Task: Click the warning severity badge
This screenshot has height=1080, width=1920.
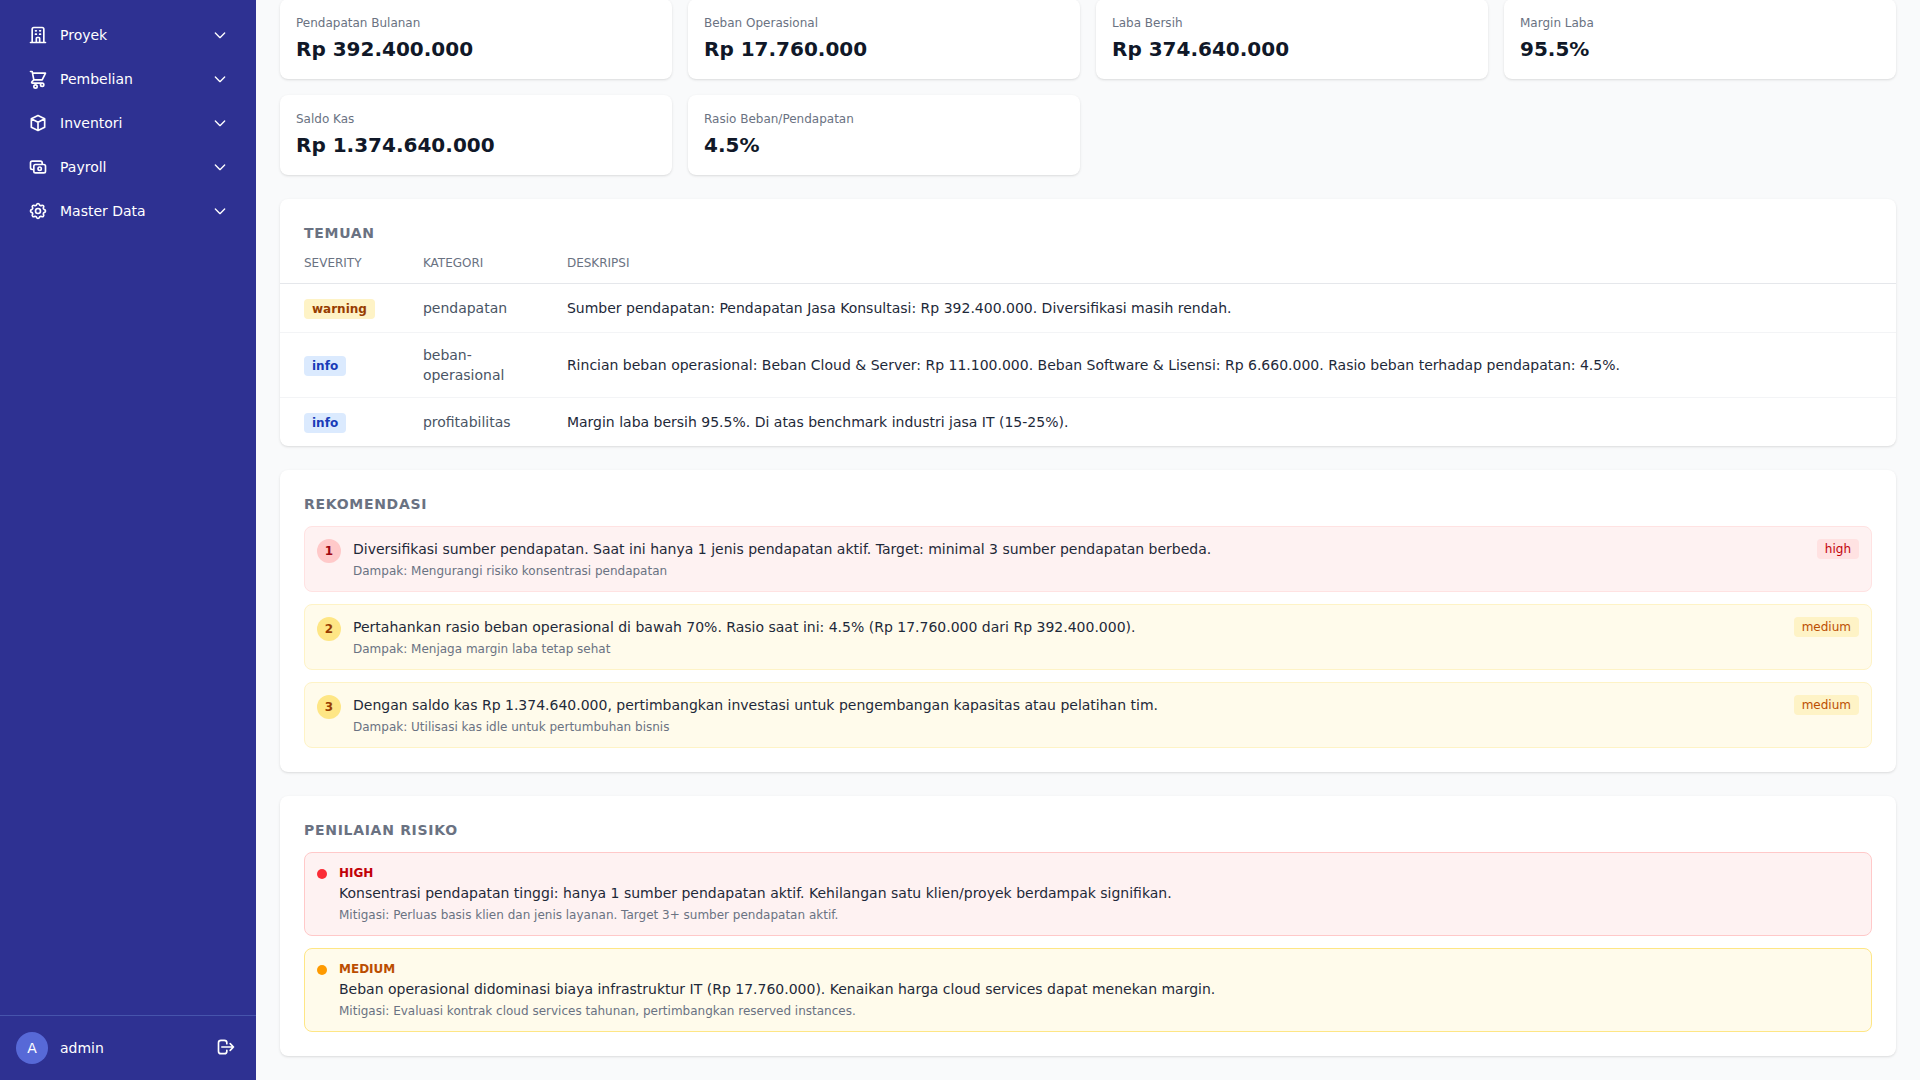Action: click(x=339, y=309)
